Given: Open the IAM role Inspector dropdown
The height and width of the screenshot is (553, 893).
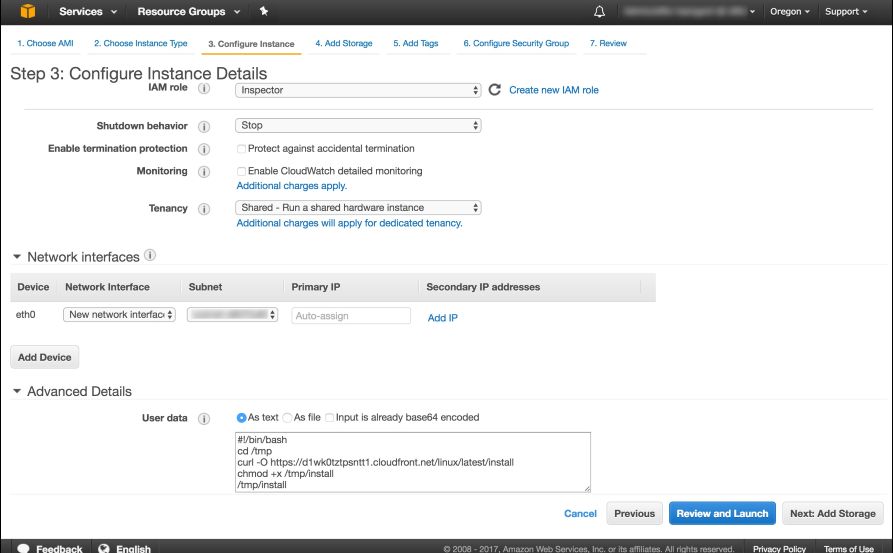Looking at the screenshot, I should point(358,90).
